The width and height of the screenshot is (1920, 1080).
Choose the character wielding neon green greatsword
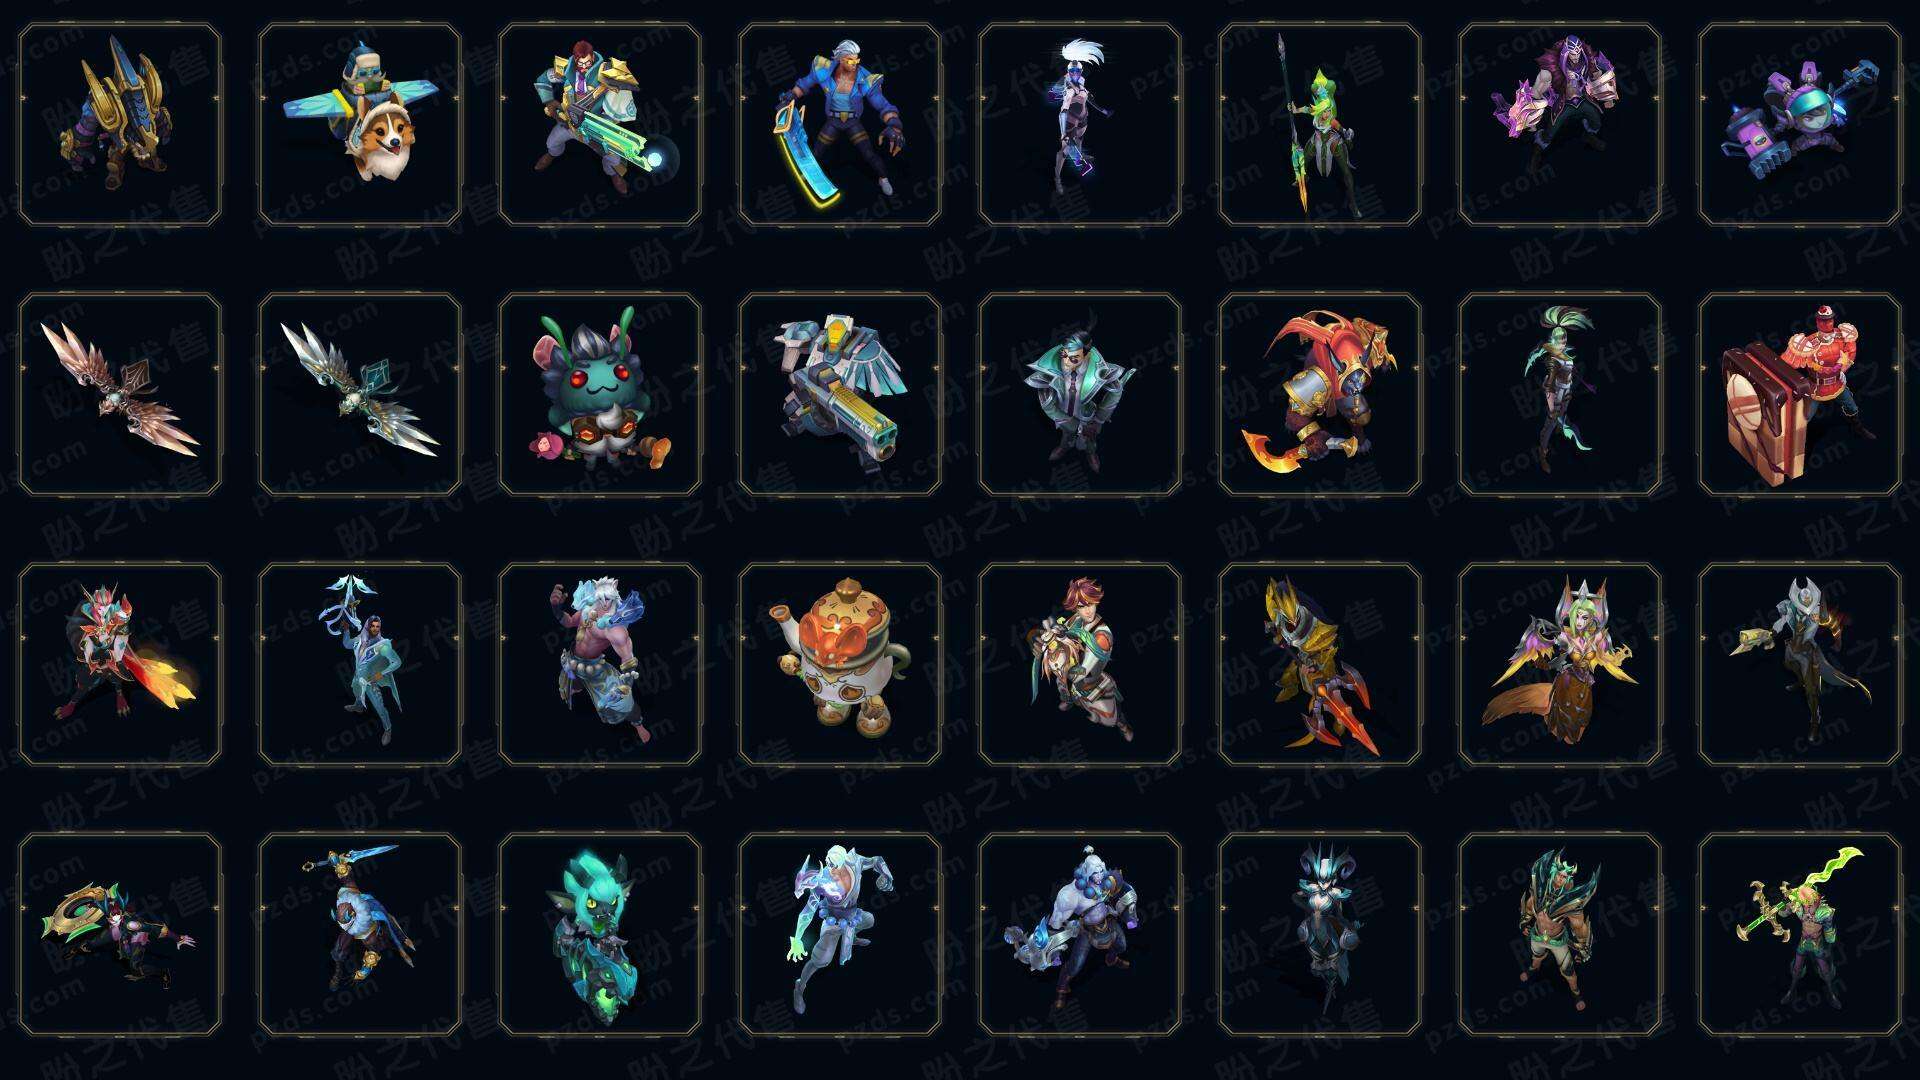coord(1800,935)
